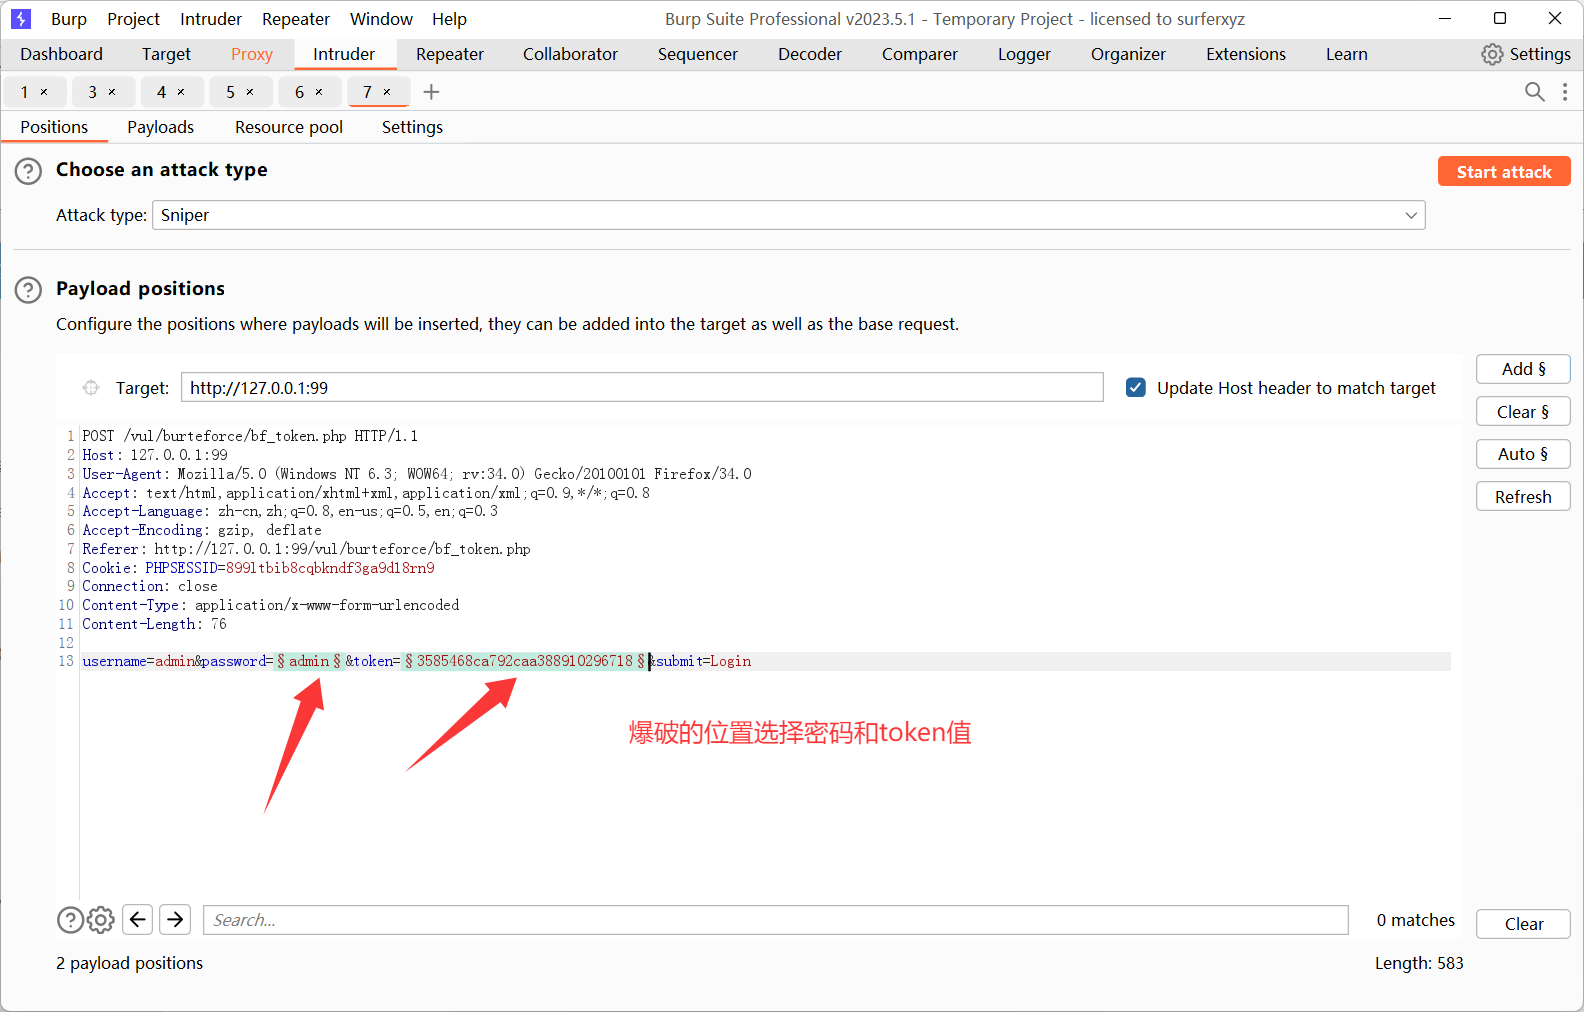This screenshot has height=1012, width=1584.
Task: Switch to the Organizer tab
Action: click(1128, 54)
